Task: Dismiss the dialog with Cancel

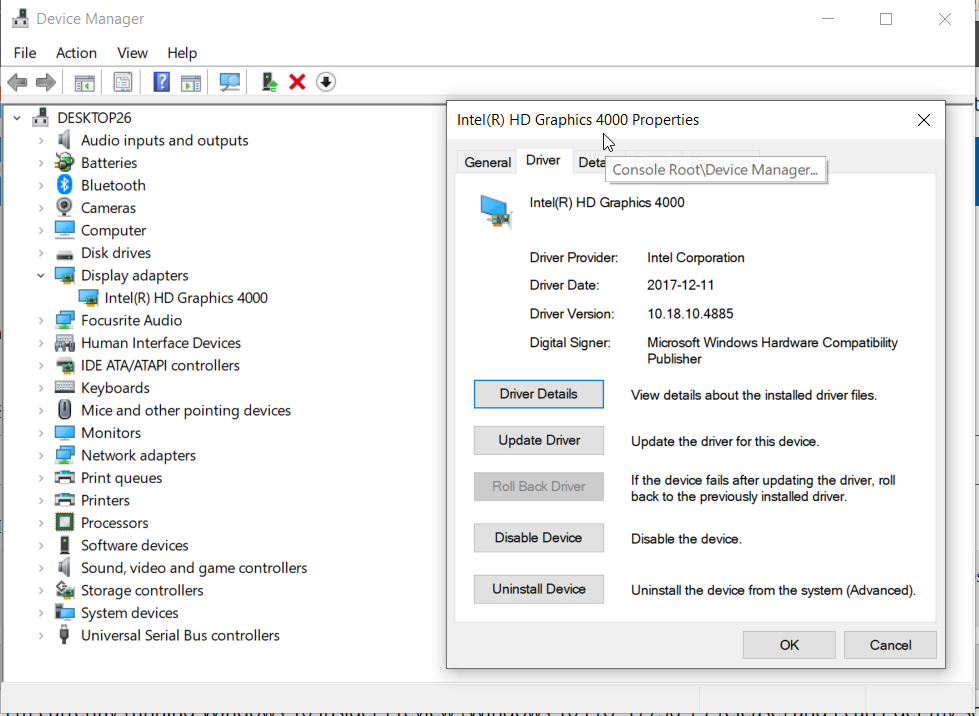Action: [x=890, y=645]
